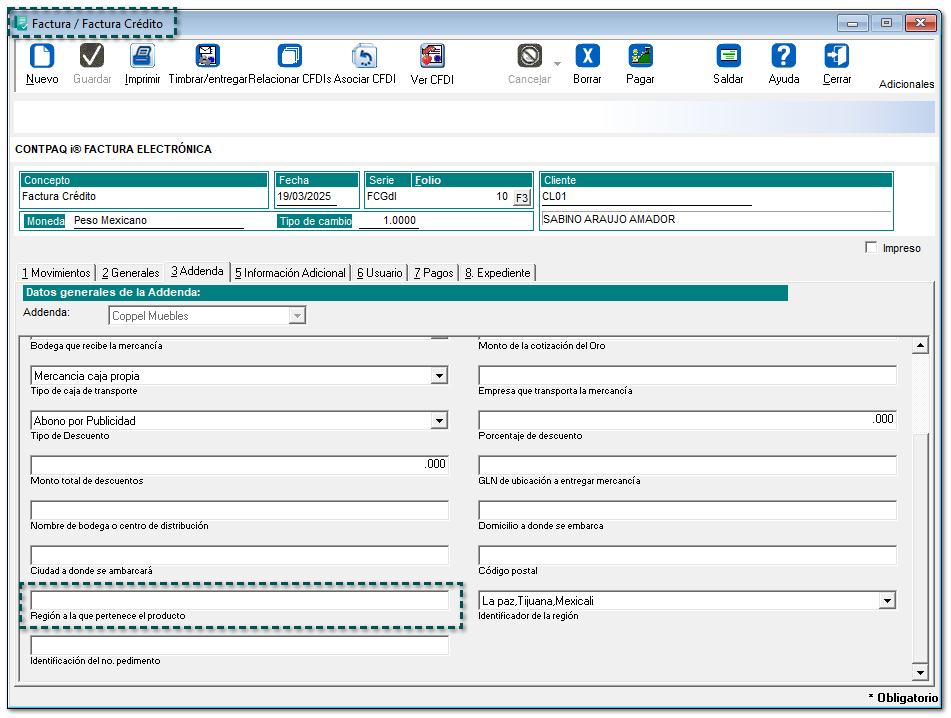Expand the Tipo de caja de transporte dropdown

pyautogui.click(x=439, y=376)
